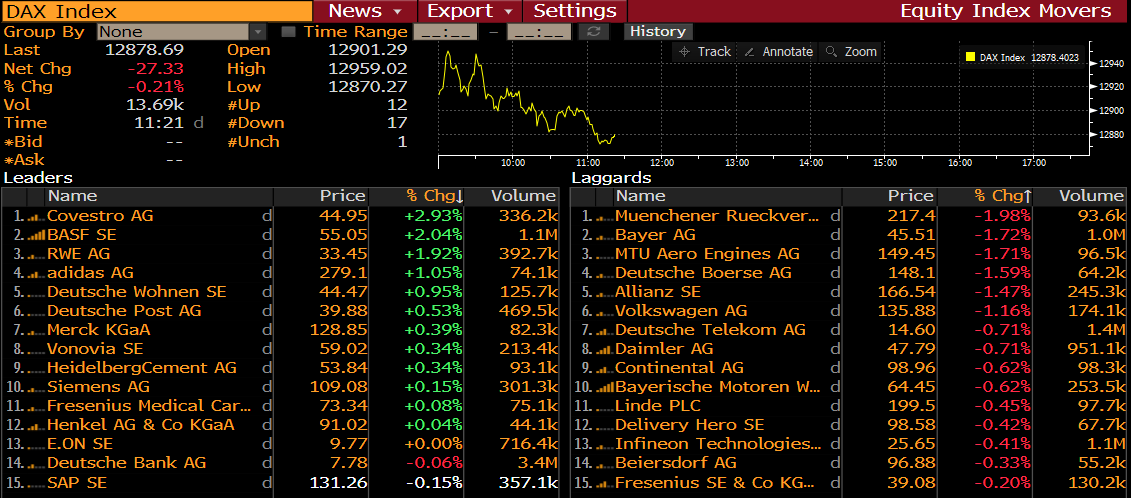Click the History button
This screenshot has height=498, width=1131.
pyautogui.click(x=658, y=32)
